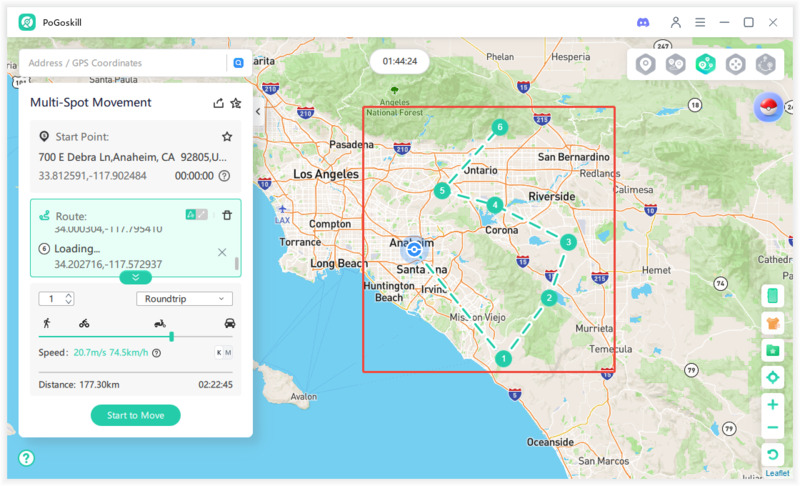Switch to Two-Spot movement mode
Viewport: 800px width, 486px height.
click(676, 64)
